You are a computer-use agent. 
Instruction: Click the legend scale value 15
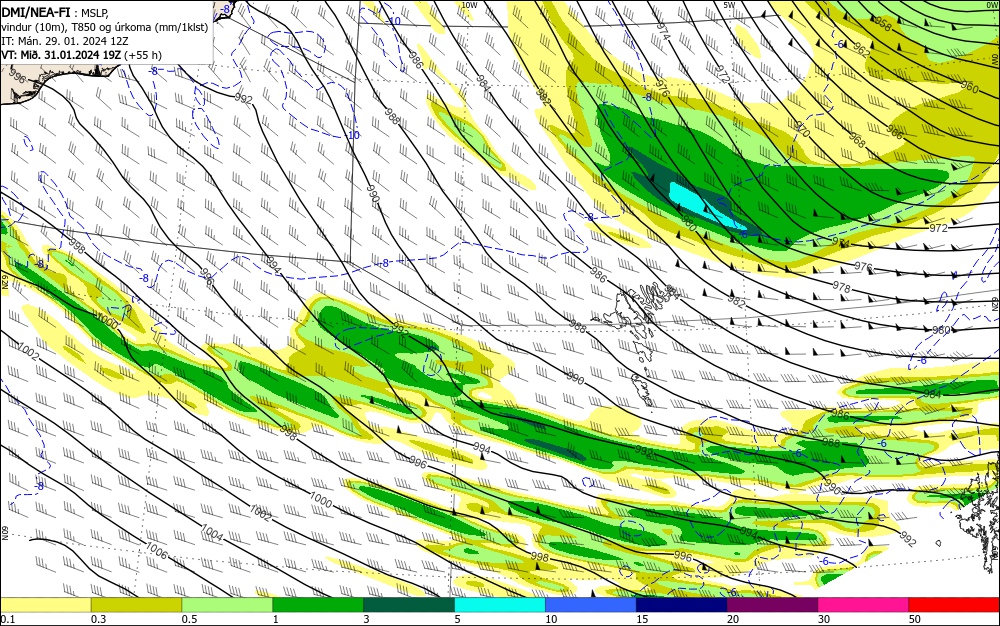[642, 619]
